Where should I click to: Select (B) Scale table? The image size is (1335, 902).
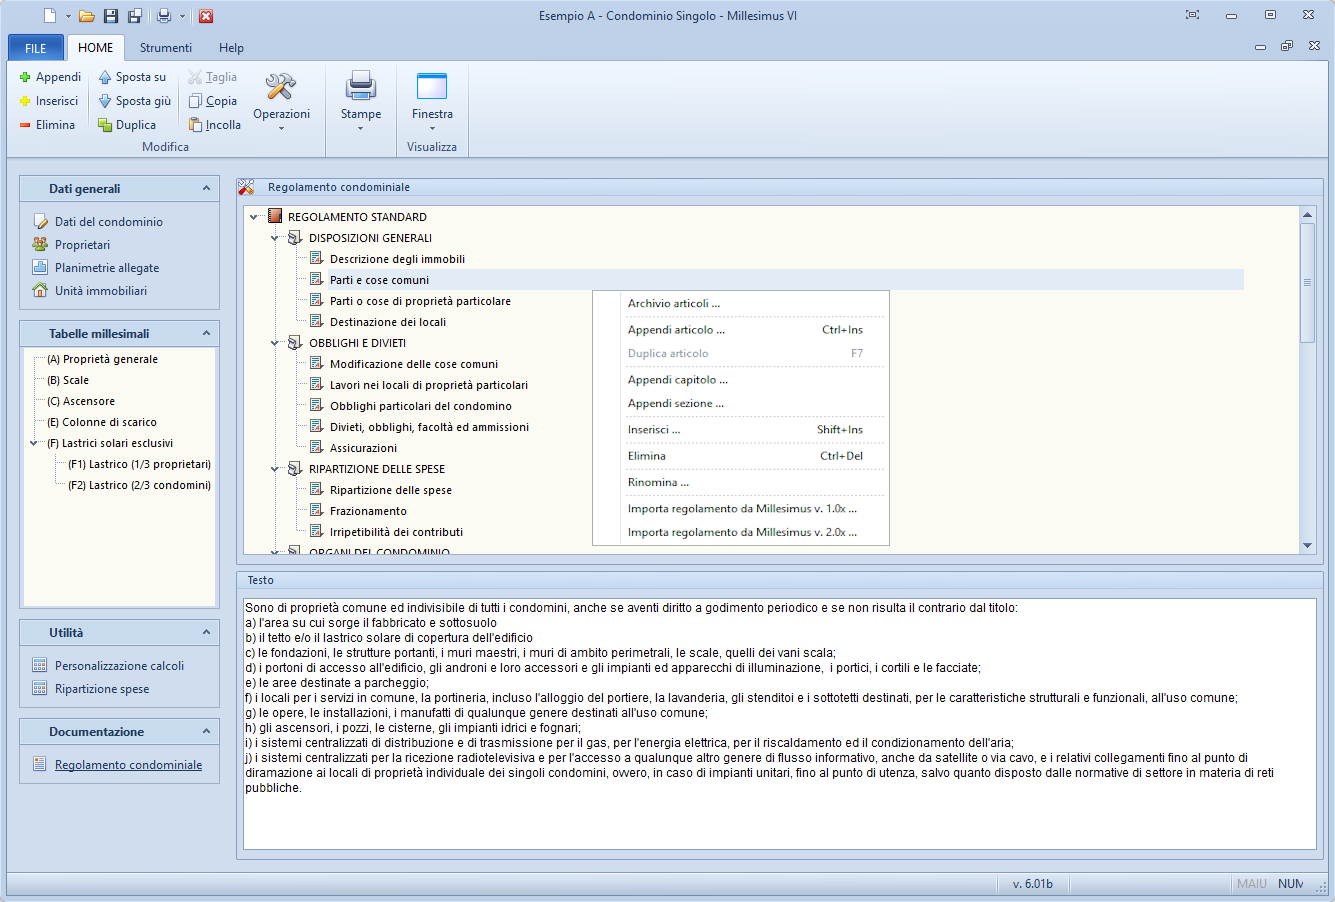click(x=68, y=380)
